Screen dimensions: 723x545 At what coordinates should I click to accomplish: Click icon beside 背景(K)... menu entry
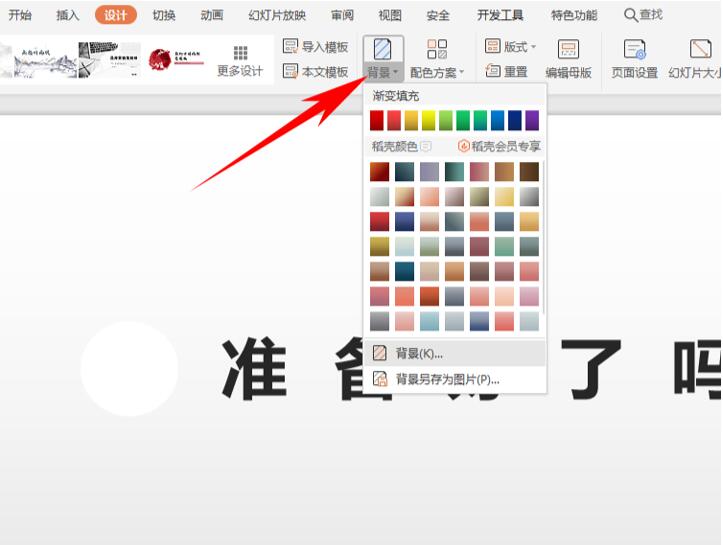tap(380, 353)
